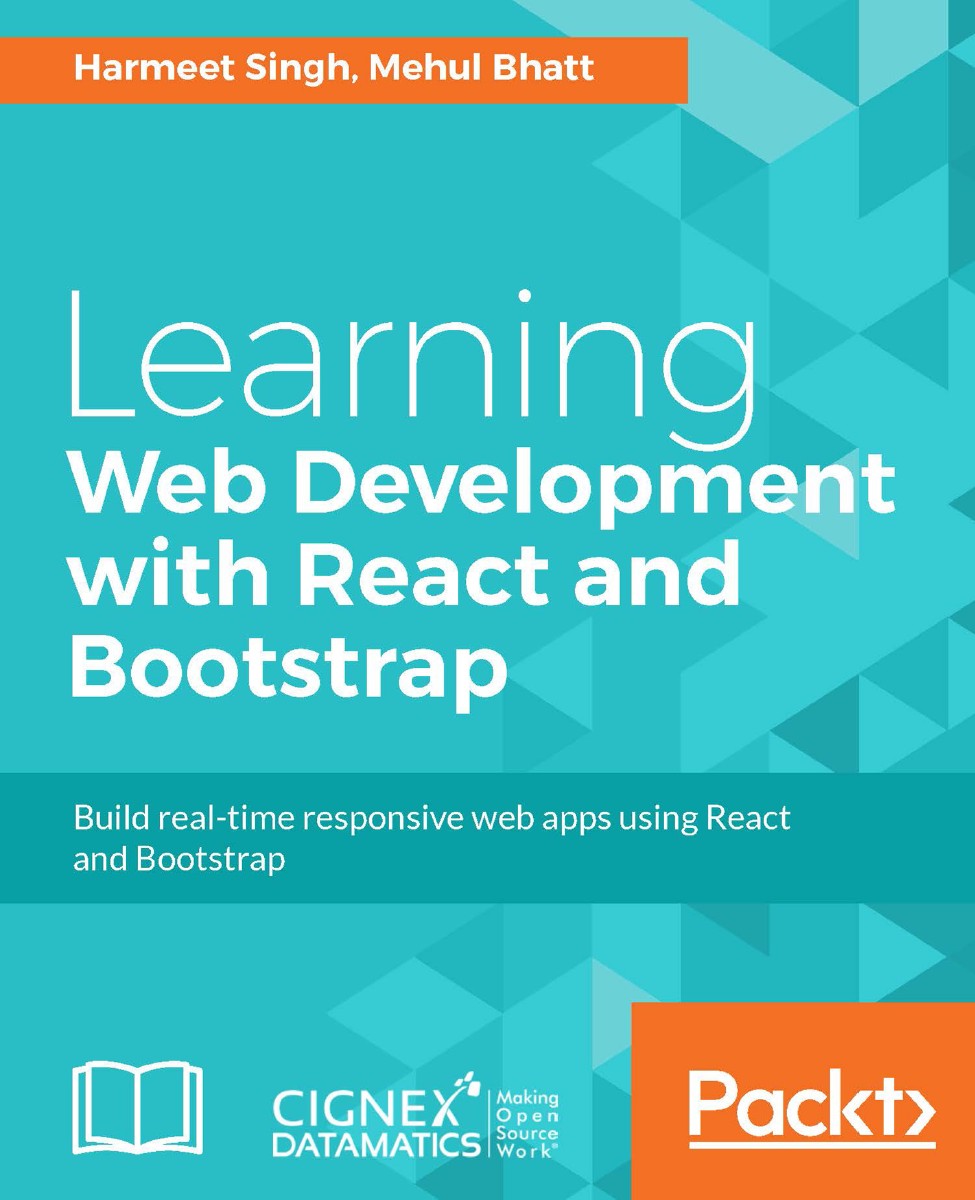Select the subtitle text about responsive web apps
Viewport: 975px width, 1200px height.
430,837
